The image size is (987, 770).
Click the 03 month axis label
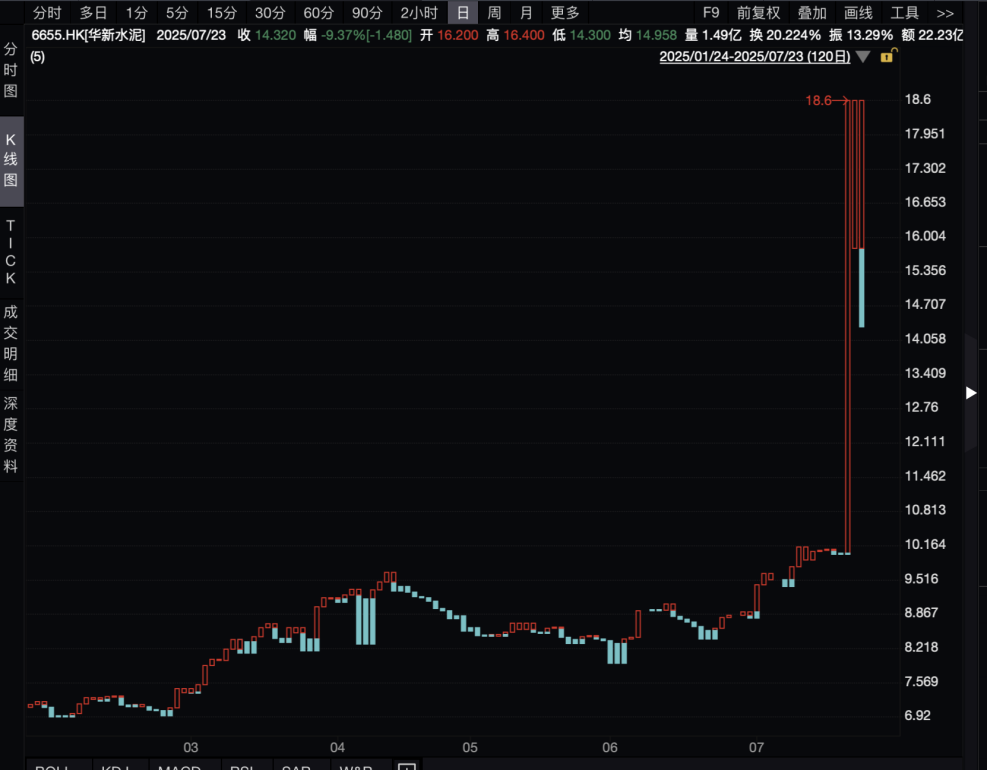(x=191, y=747)
